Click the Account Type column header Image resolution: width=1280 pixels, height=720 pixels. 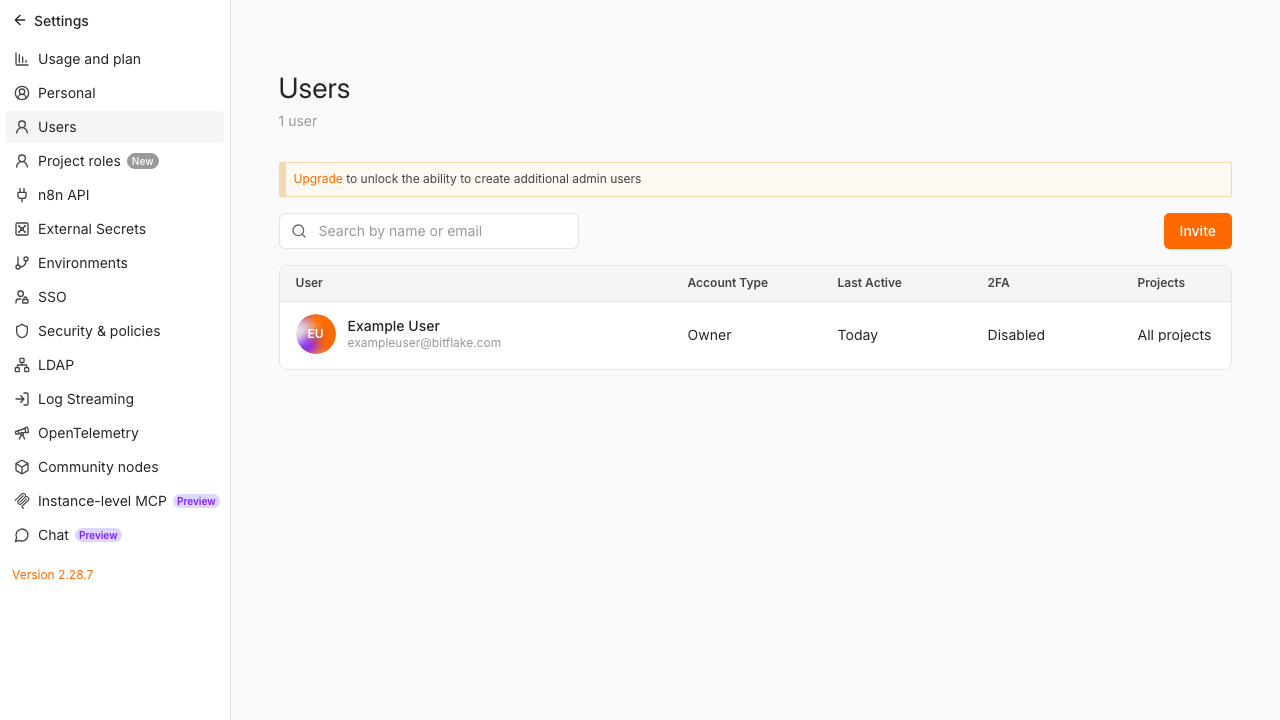(728, 283)
